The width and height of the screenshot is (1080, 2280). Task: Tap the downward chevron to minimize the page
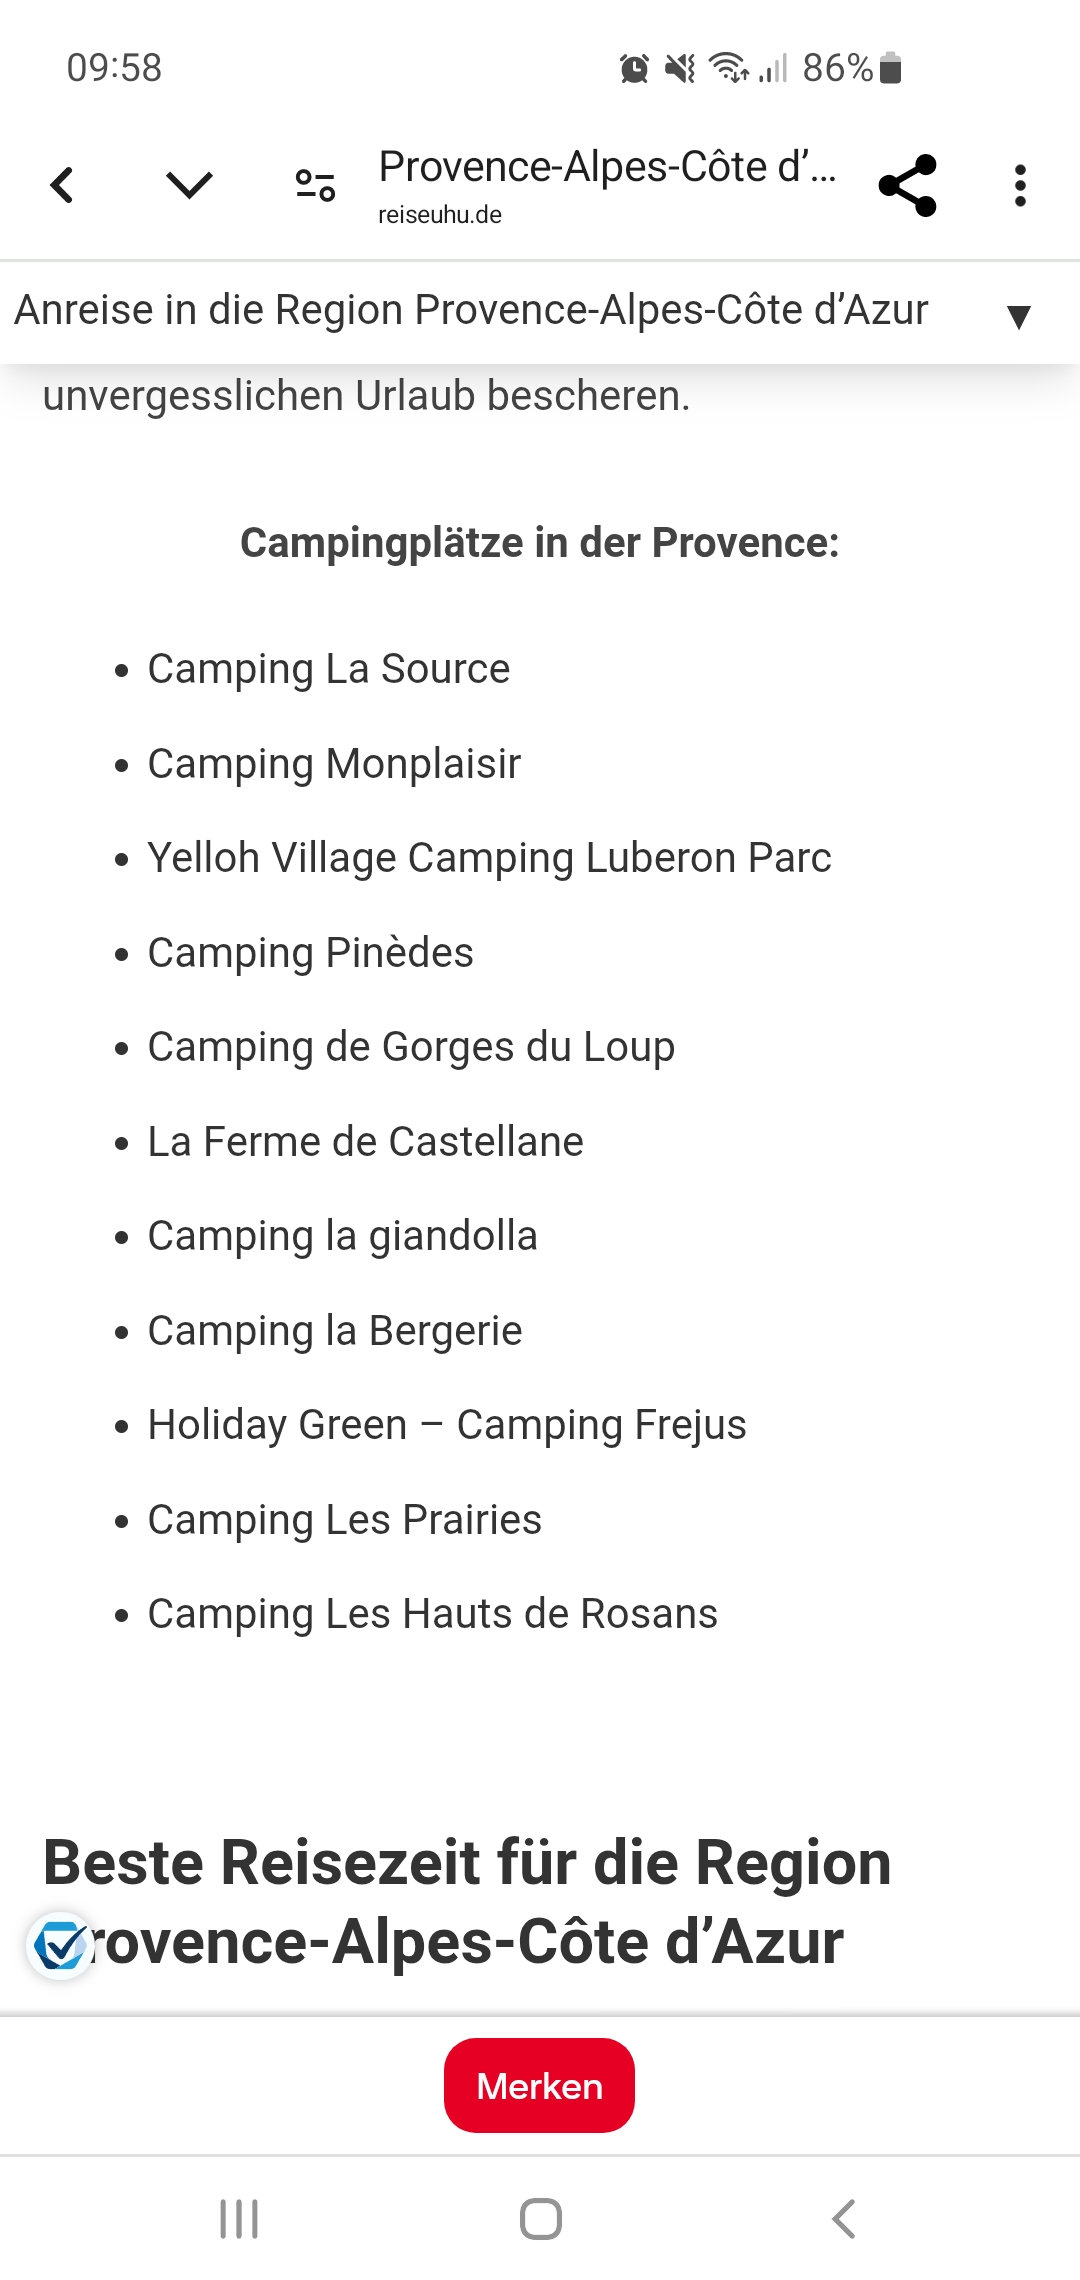click(189, 185)
